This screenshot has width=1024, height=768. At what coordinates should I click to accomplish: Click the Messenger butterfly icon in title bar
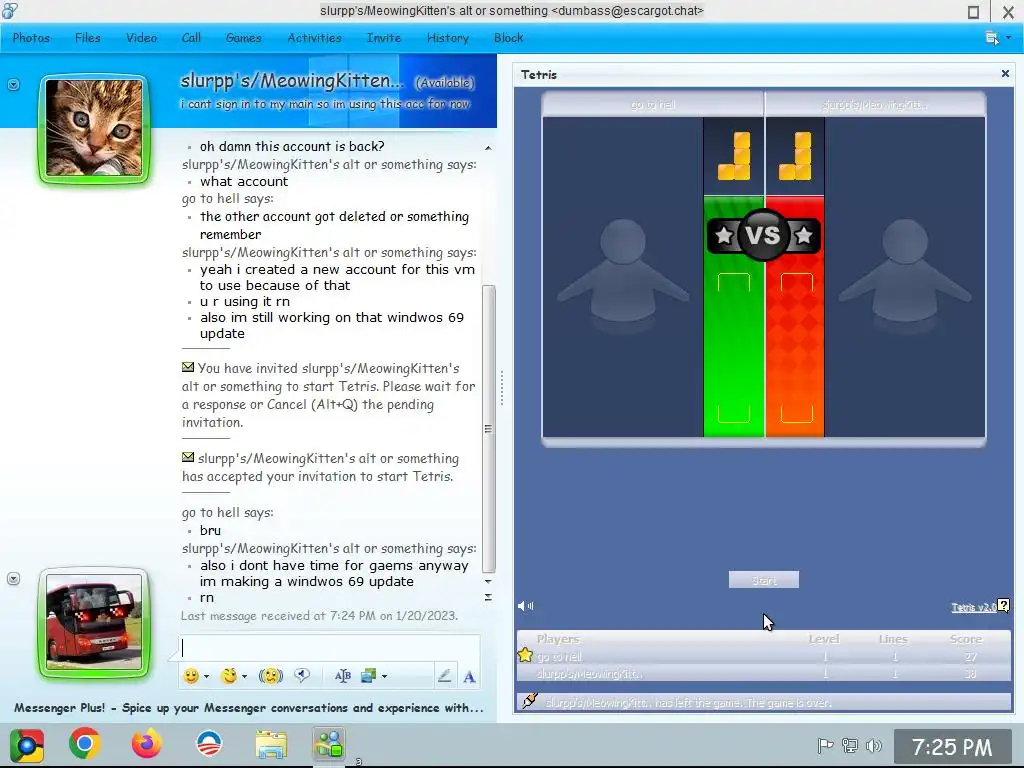pos(10,10)
